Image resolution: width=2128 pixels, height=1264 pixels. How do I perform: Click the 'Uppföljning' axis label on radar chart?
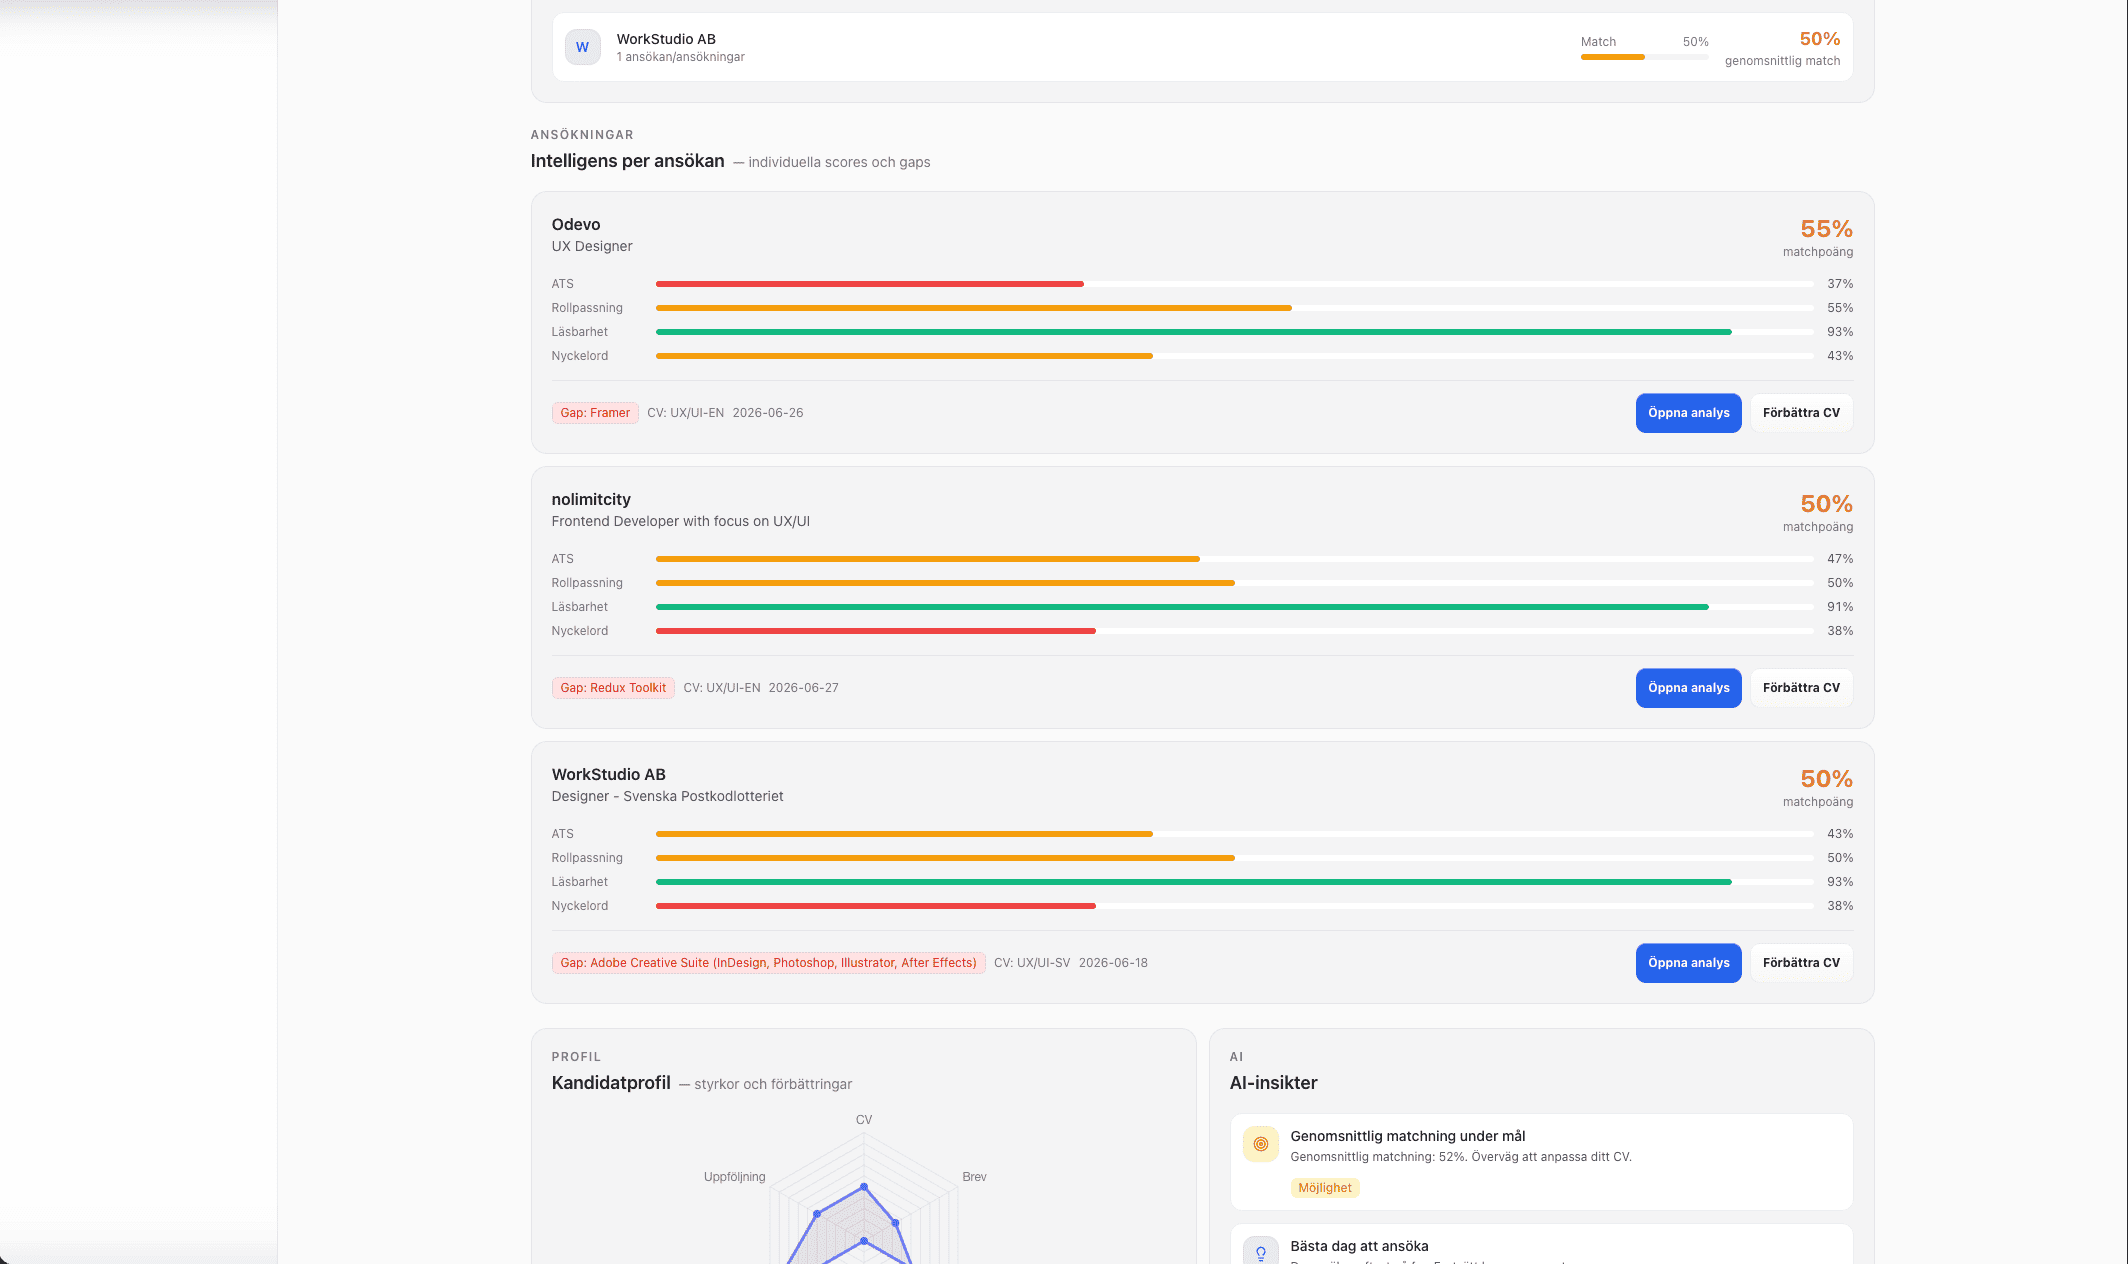(734, 1177)
